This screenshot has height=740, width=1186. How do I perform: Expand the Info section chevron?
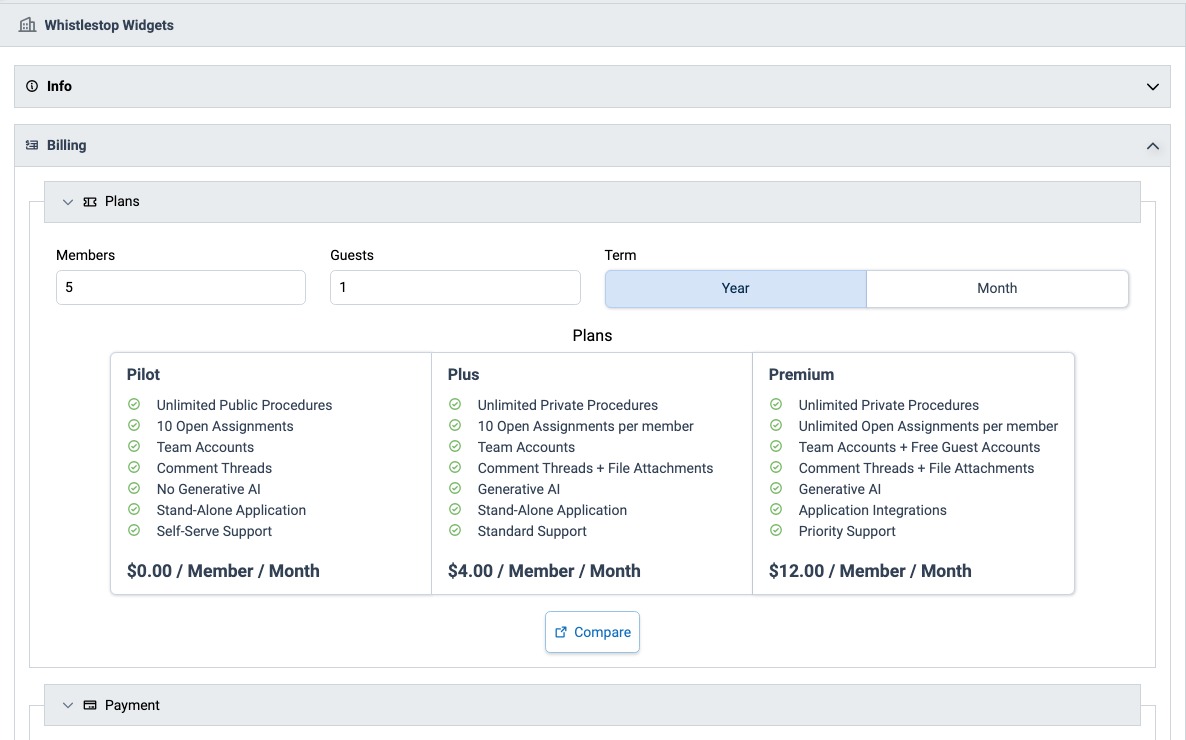pyautogui.click(x=1153, y=87)
